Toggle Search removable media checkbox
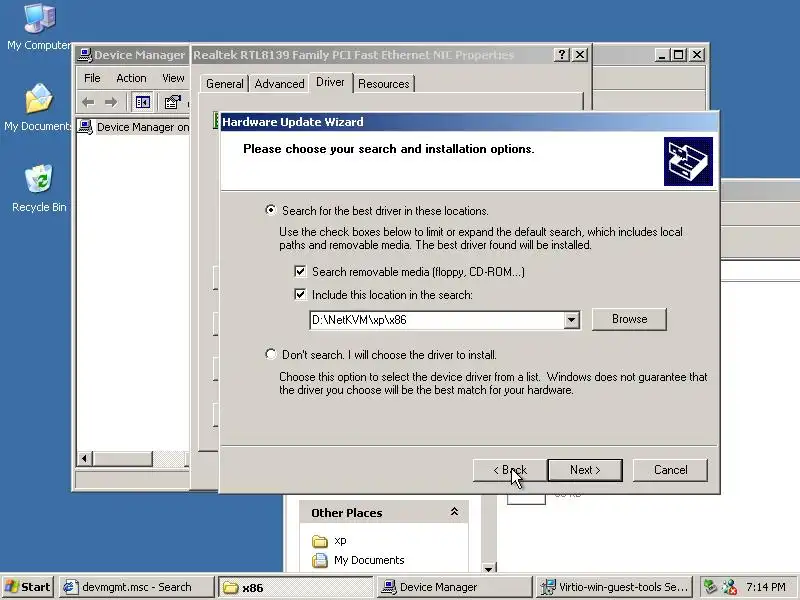Viewport: 800px width, 600px height. pyautogui.click(x=300, y=271)
